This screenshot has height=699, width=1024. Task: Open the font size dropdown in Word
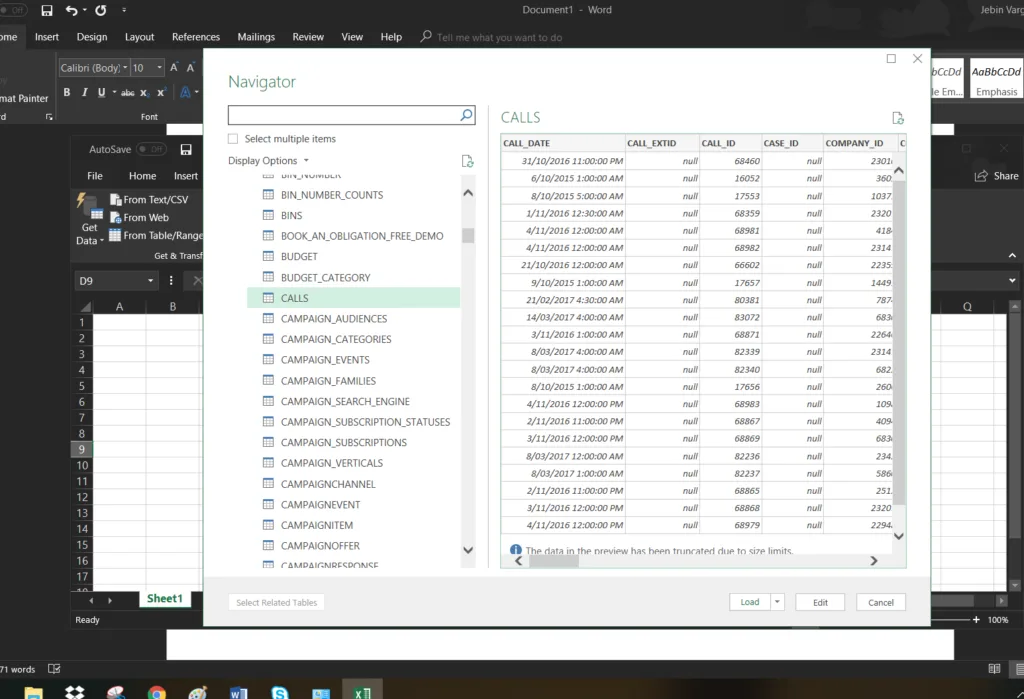pyautogui.click(x=158, y=68)
